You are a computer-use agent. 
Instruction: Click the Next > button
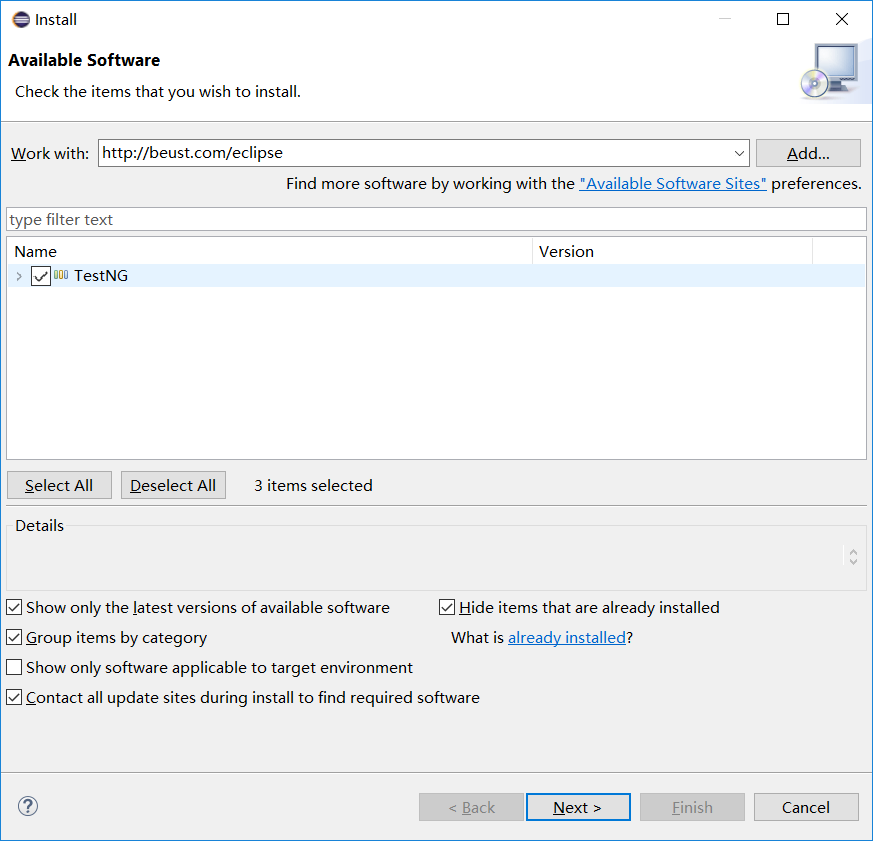(x=578, y=807)
